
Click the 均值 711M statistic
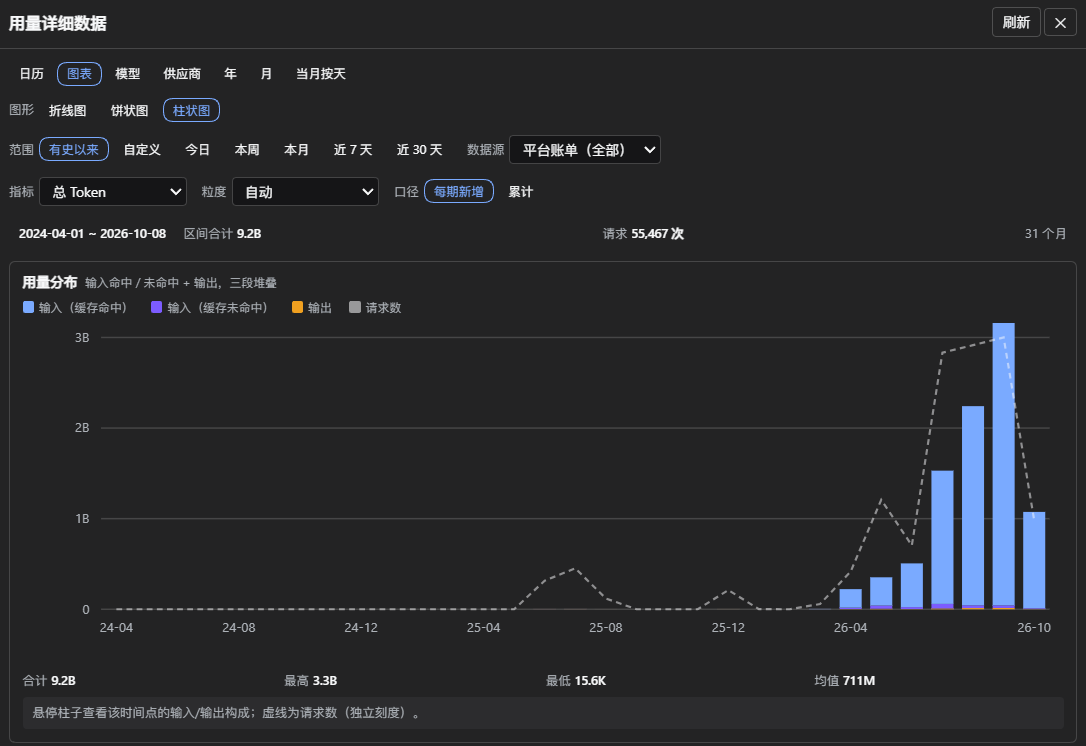click(844, 680)
